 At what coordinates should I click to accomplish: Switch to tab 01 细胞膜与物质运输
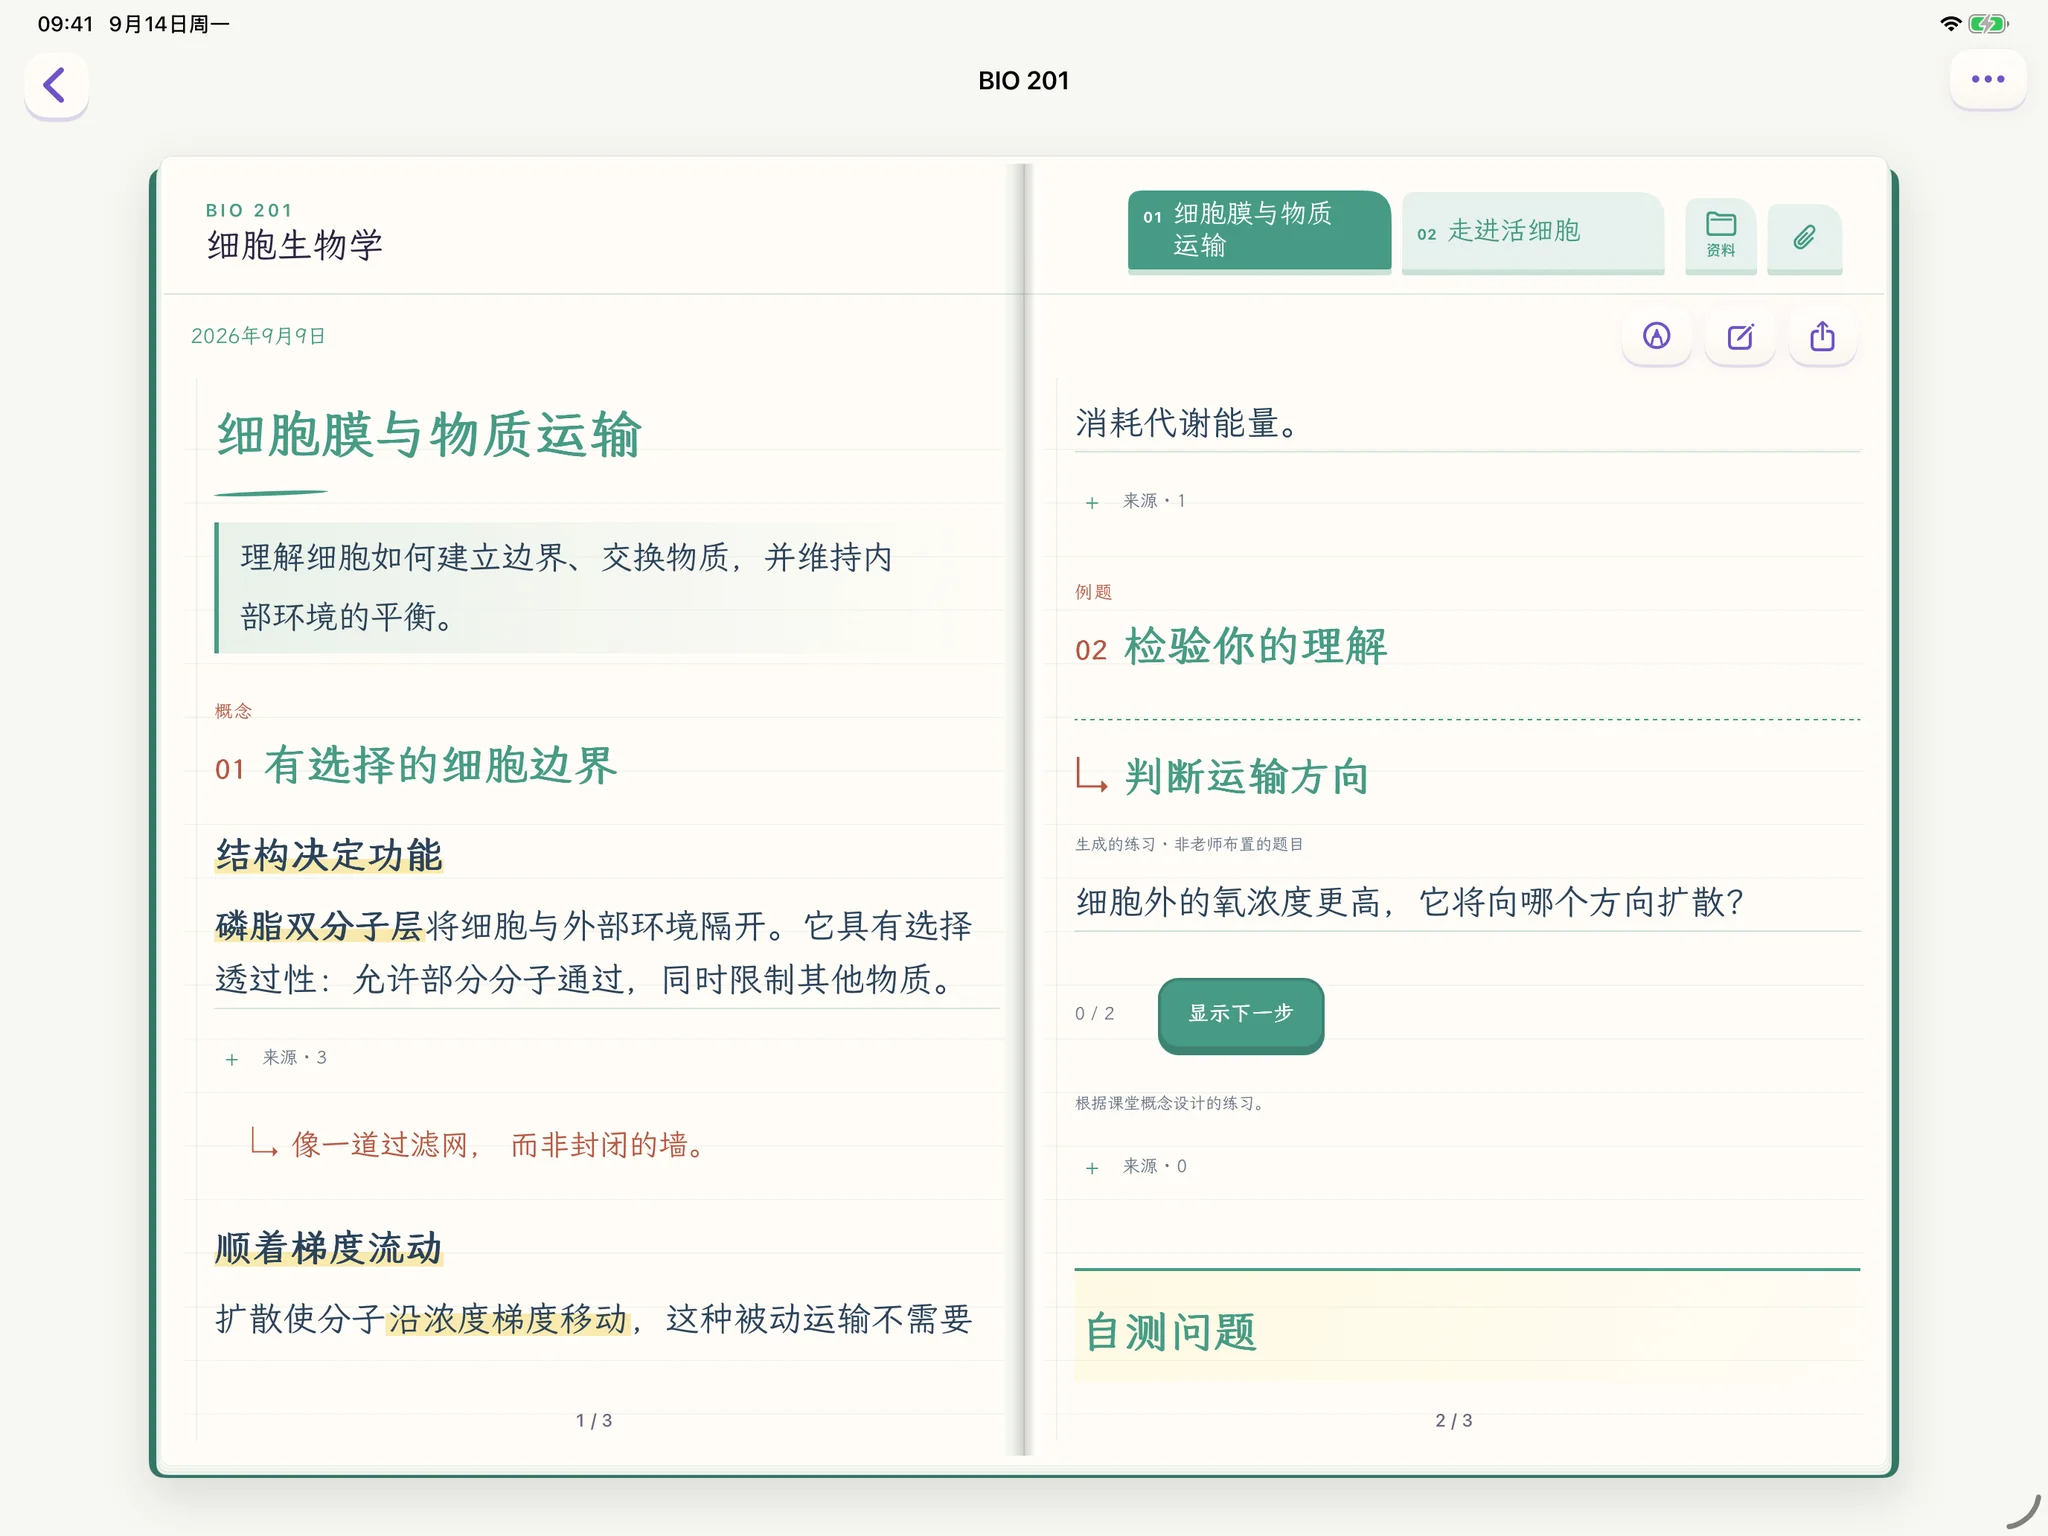[1259, 230]
